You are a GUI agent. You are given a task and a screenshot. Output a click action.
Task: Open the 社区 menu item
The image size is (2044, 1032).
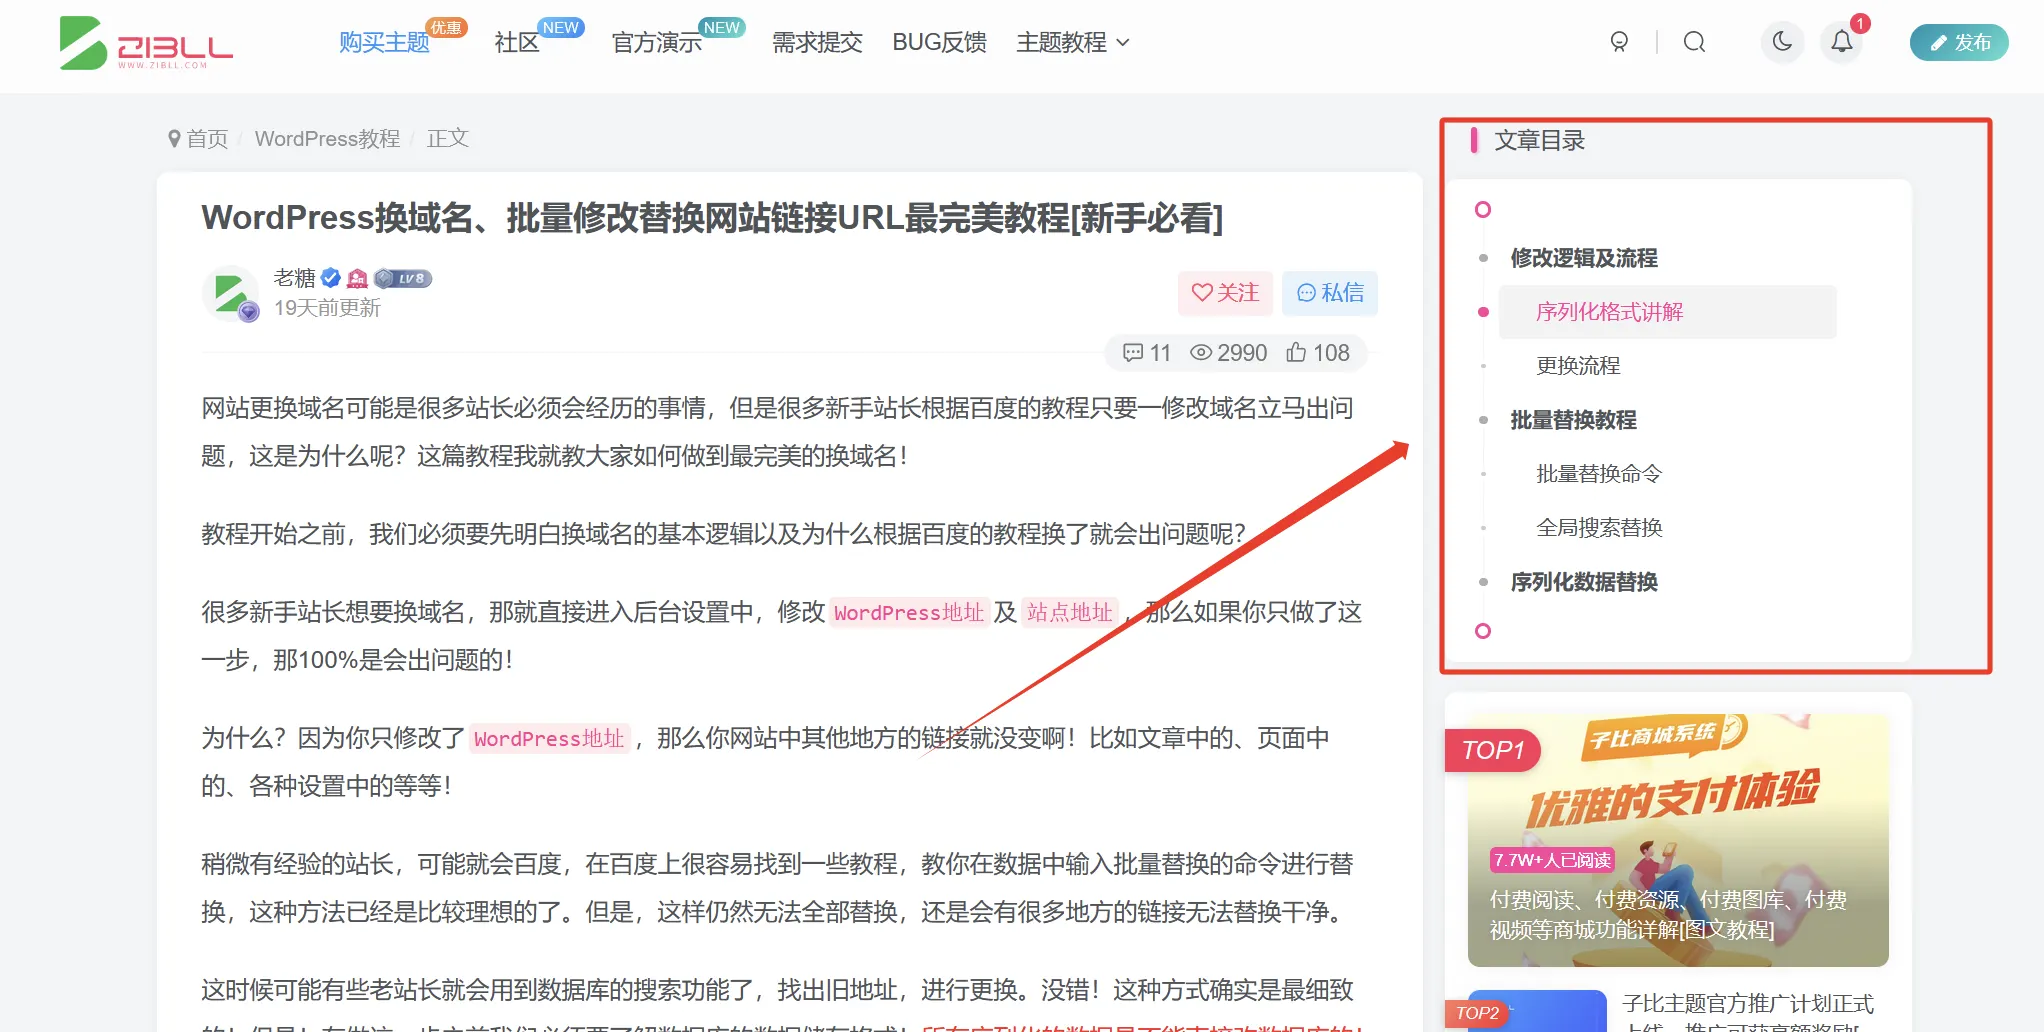(517, 42)
